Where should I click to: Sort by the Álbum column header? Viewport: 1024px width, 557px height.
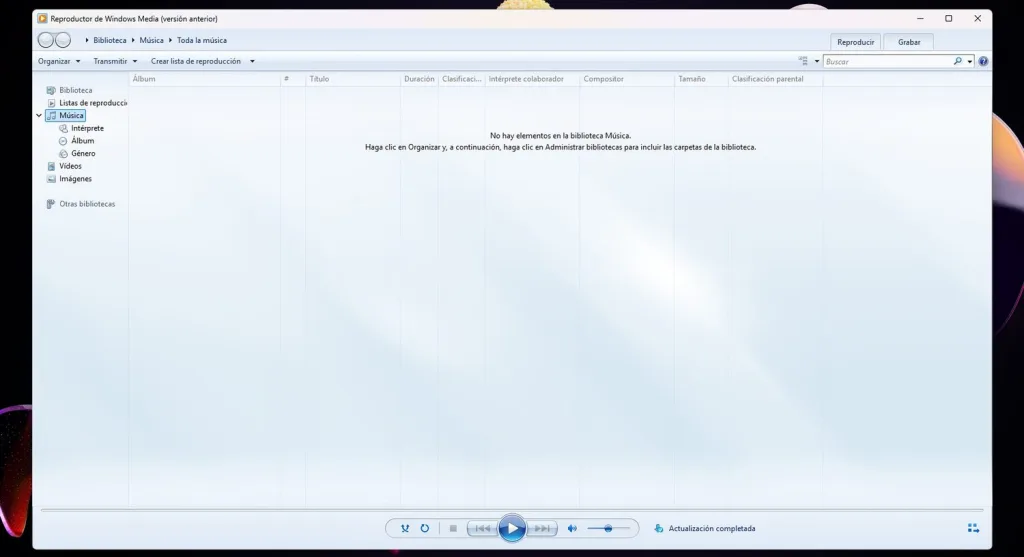[204, 79]
